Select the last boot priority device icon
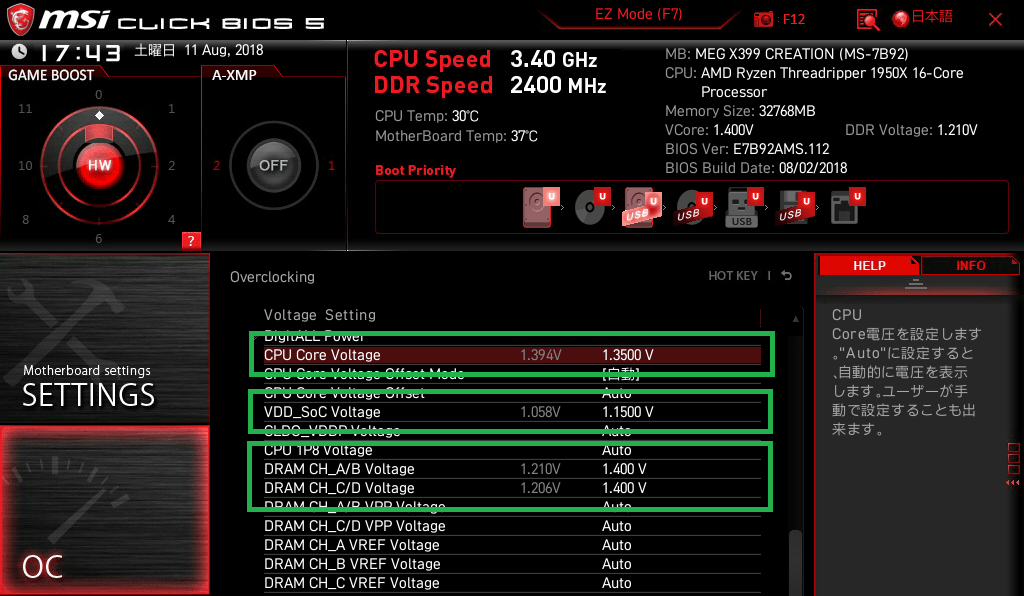Image resolution: width=1024 pixels, height=596 pixels. (x=848, y=207)
